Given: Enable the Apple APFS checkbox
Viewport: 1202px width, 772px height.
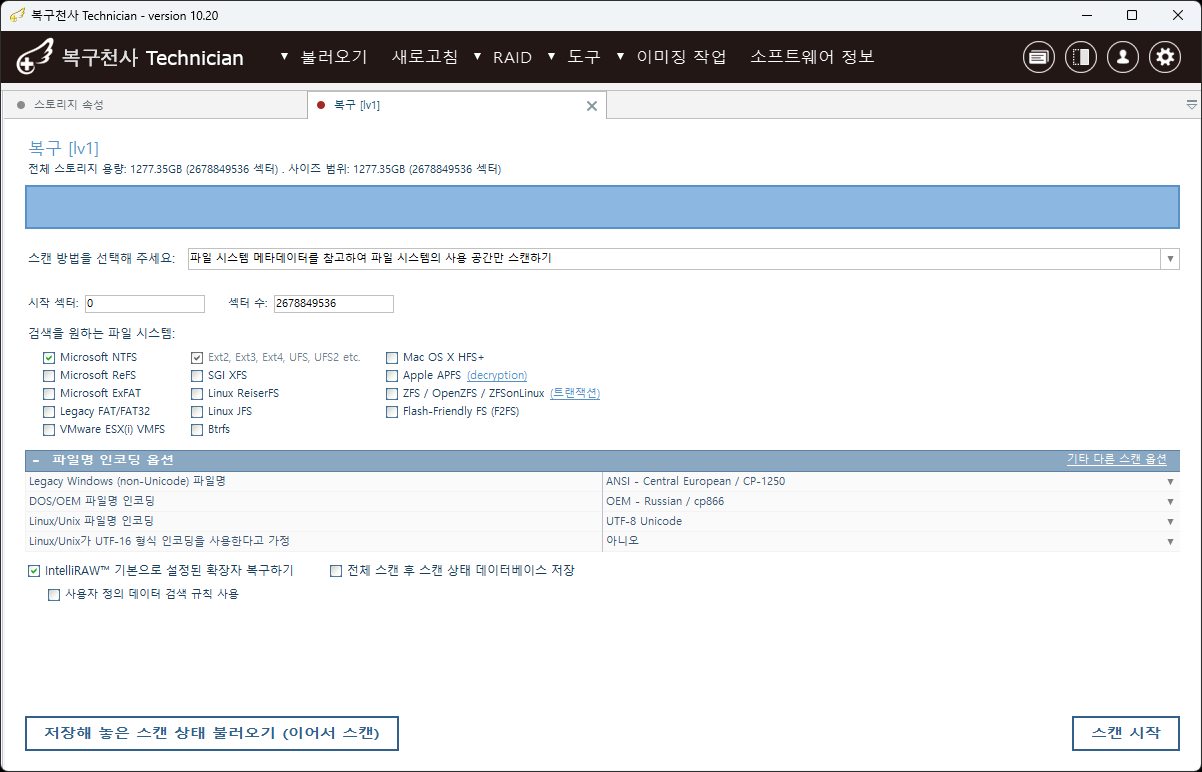Looking at the screenshot, I should (392, 375).
